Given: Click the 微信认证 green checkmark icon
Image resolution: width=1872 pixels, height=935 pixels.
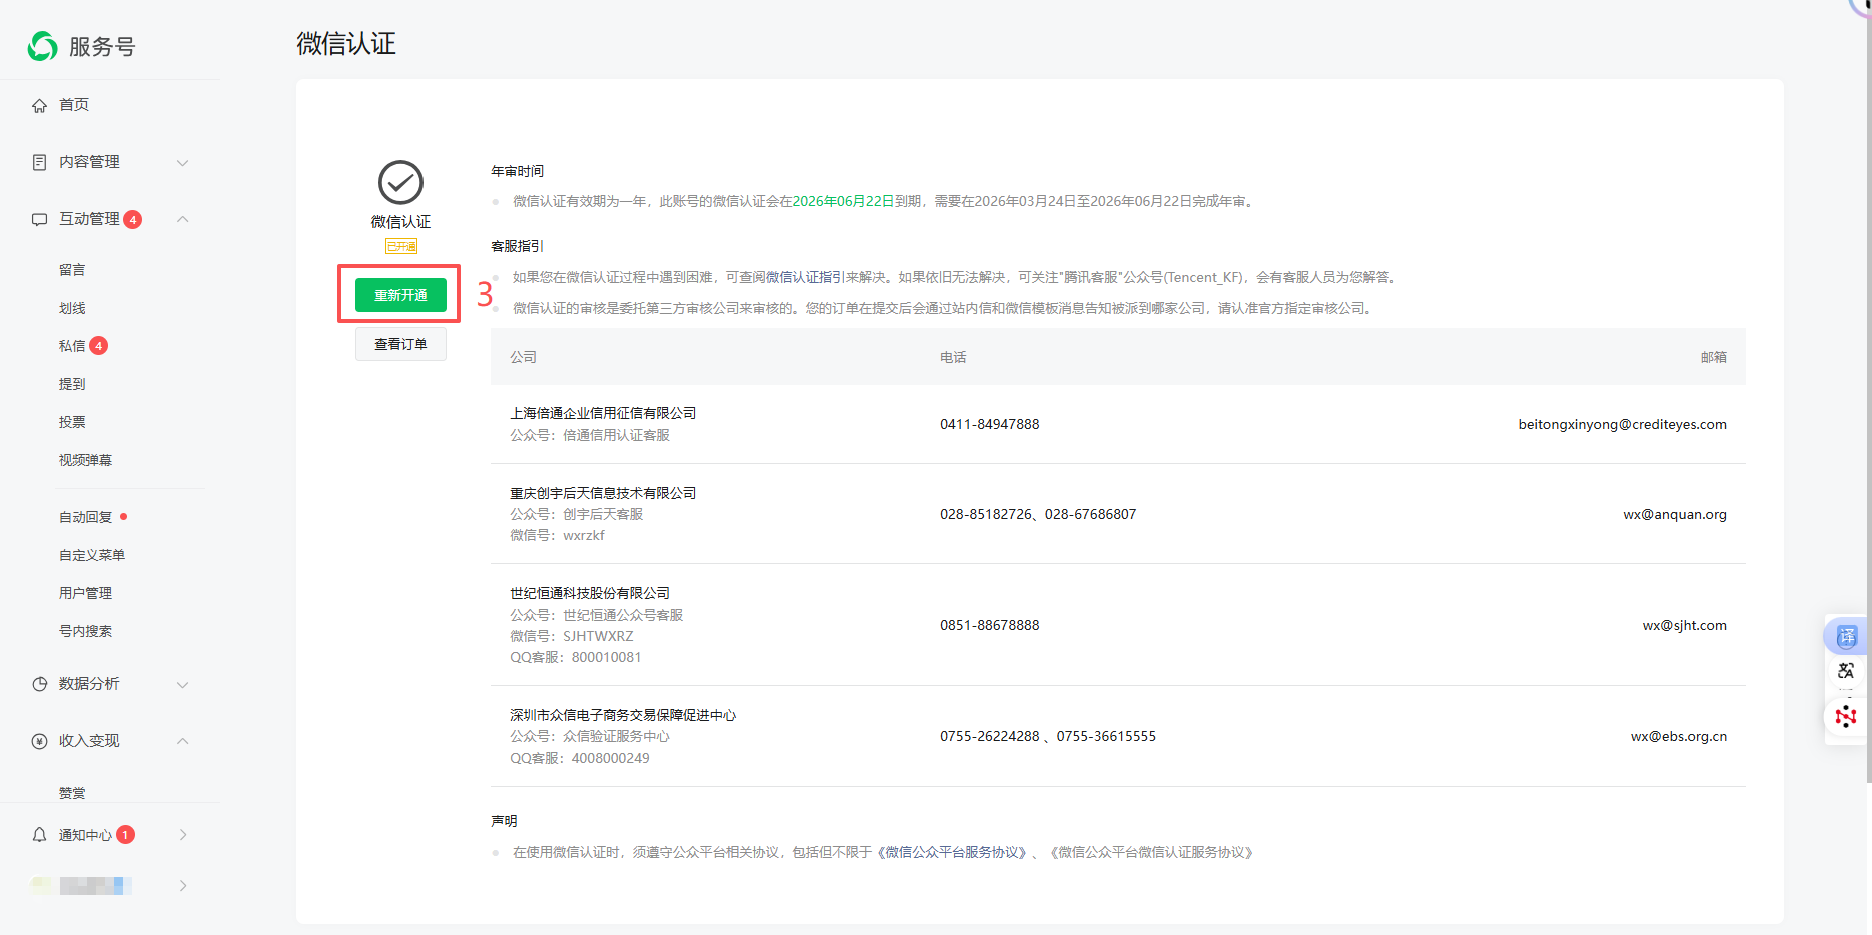Looking at the screenshot, I should [400, 184].
